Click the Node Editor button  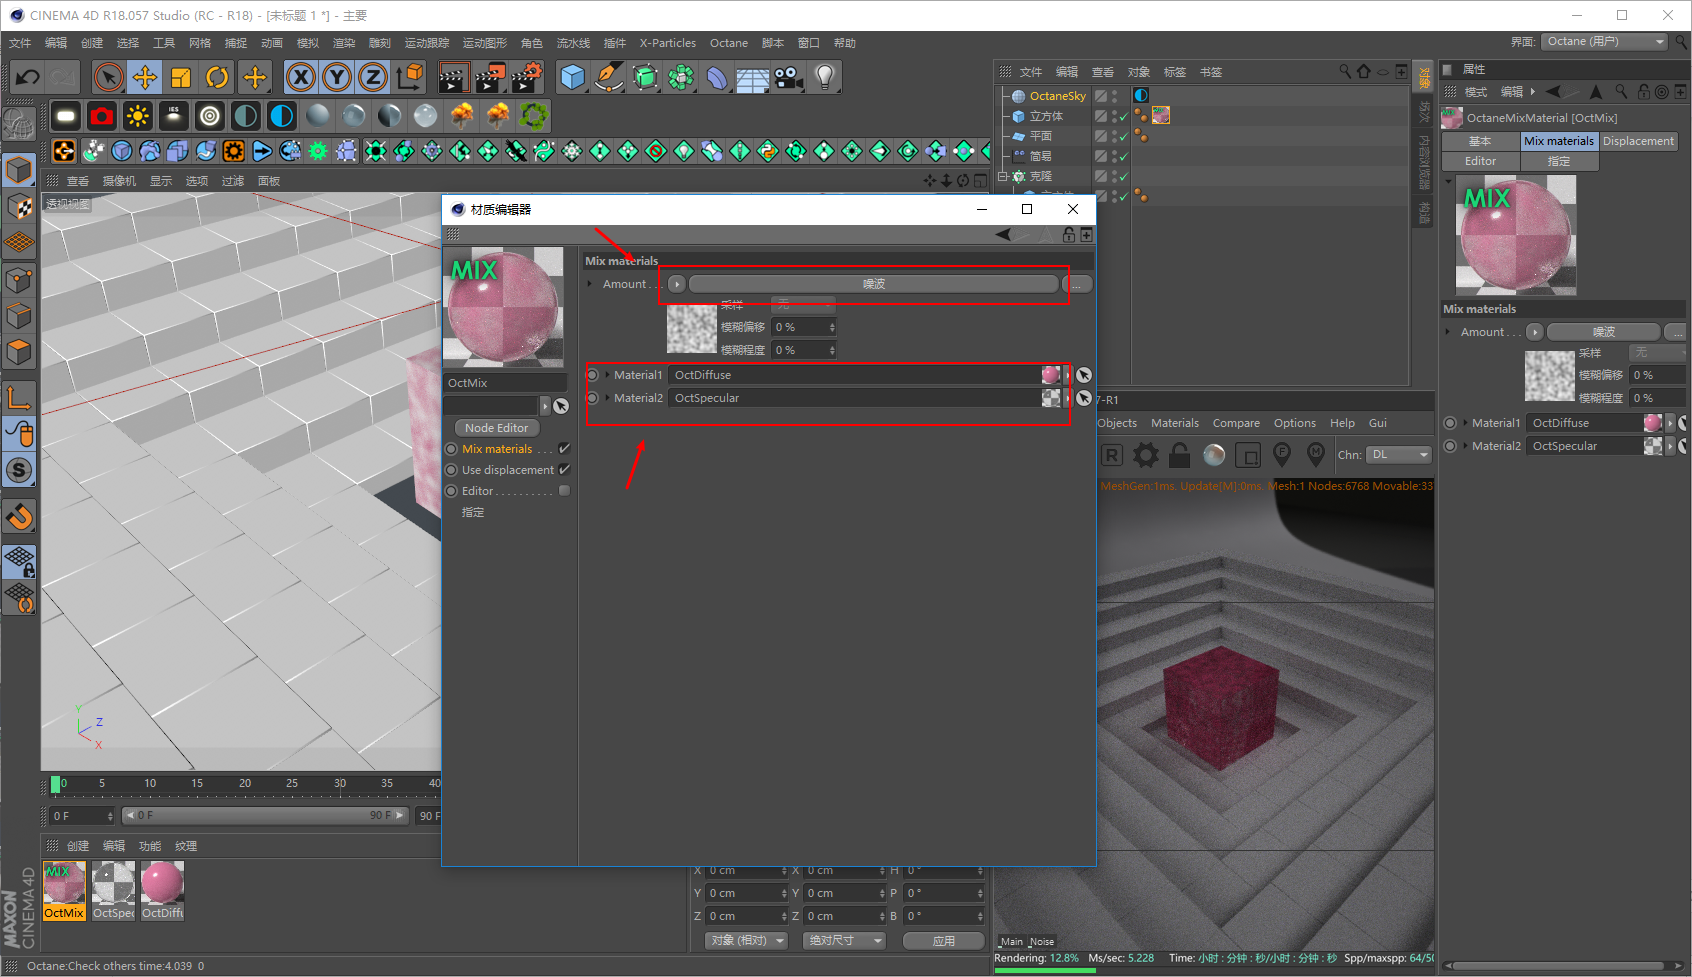coord(497,428)
